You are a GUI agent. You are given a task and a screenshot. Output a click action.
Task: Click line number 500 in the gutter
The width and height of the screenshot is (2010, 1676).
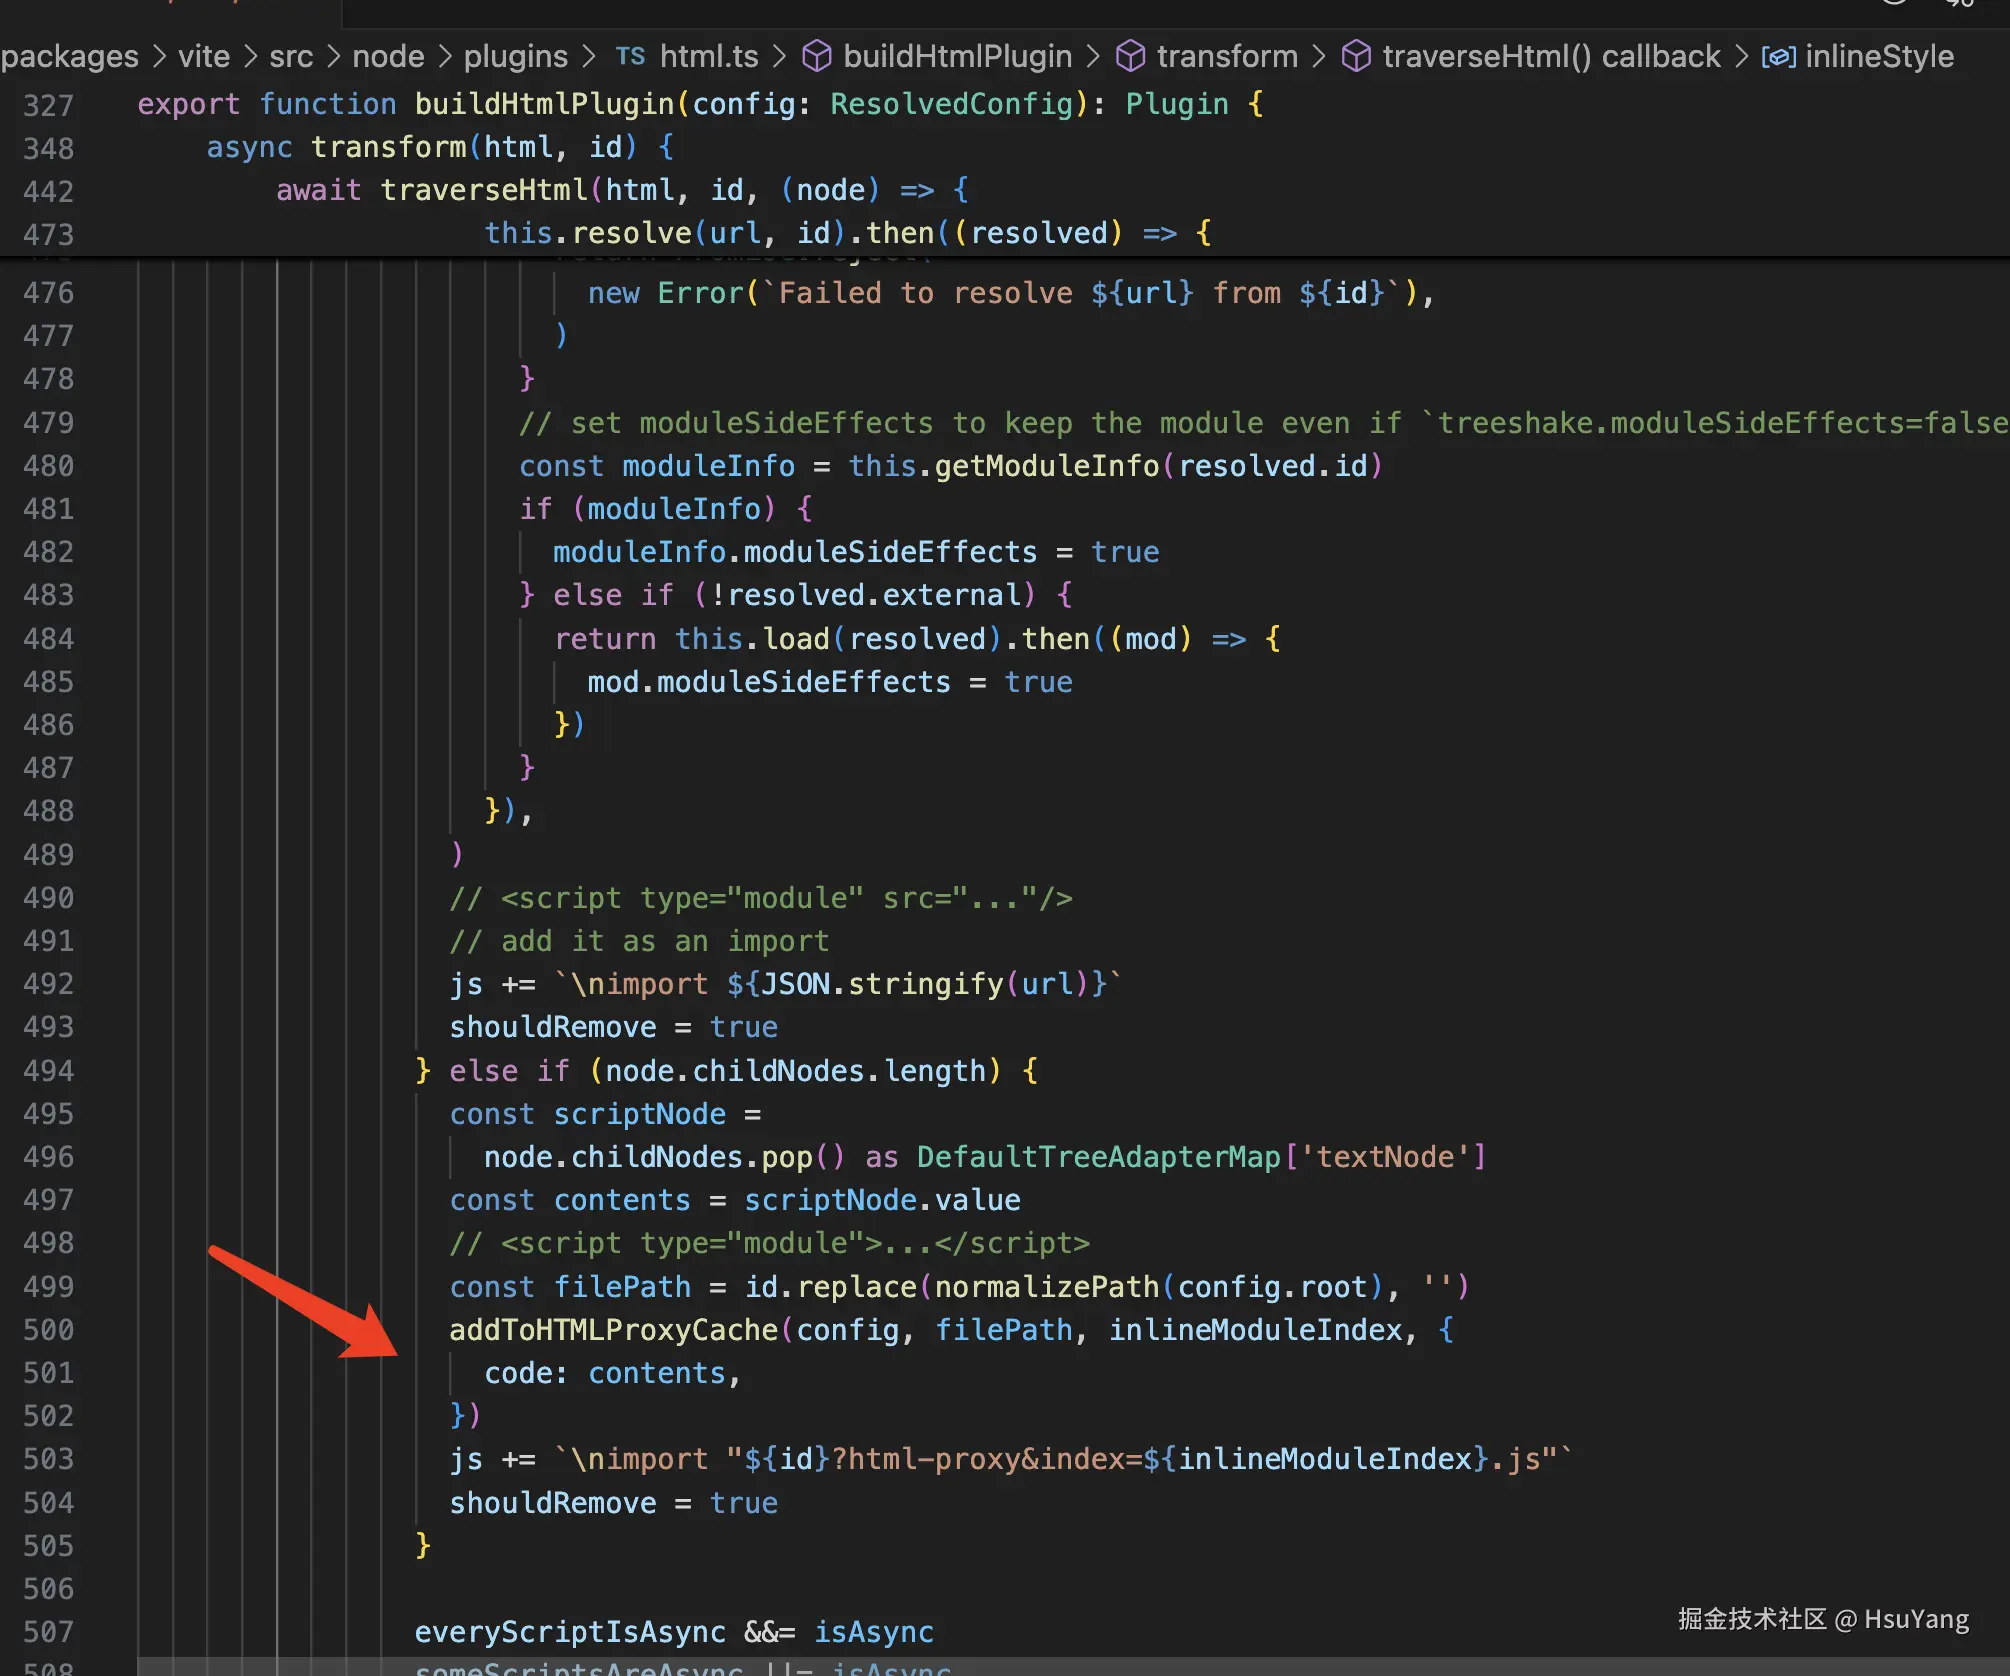pos(48,1330)
